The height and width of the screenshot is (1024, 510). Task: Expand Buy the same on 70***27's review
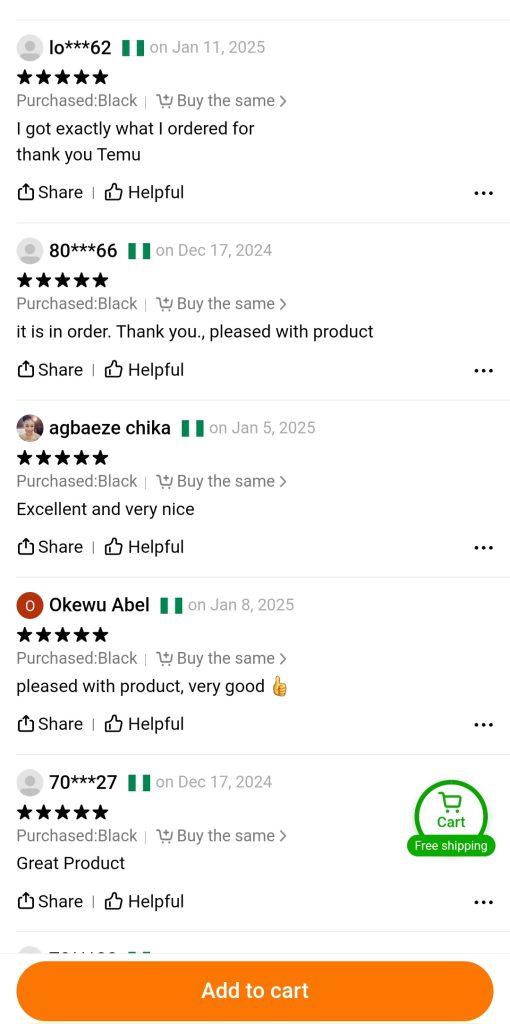[x=221, y=836]
